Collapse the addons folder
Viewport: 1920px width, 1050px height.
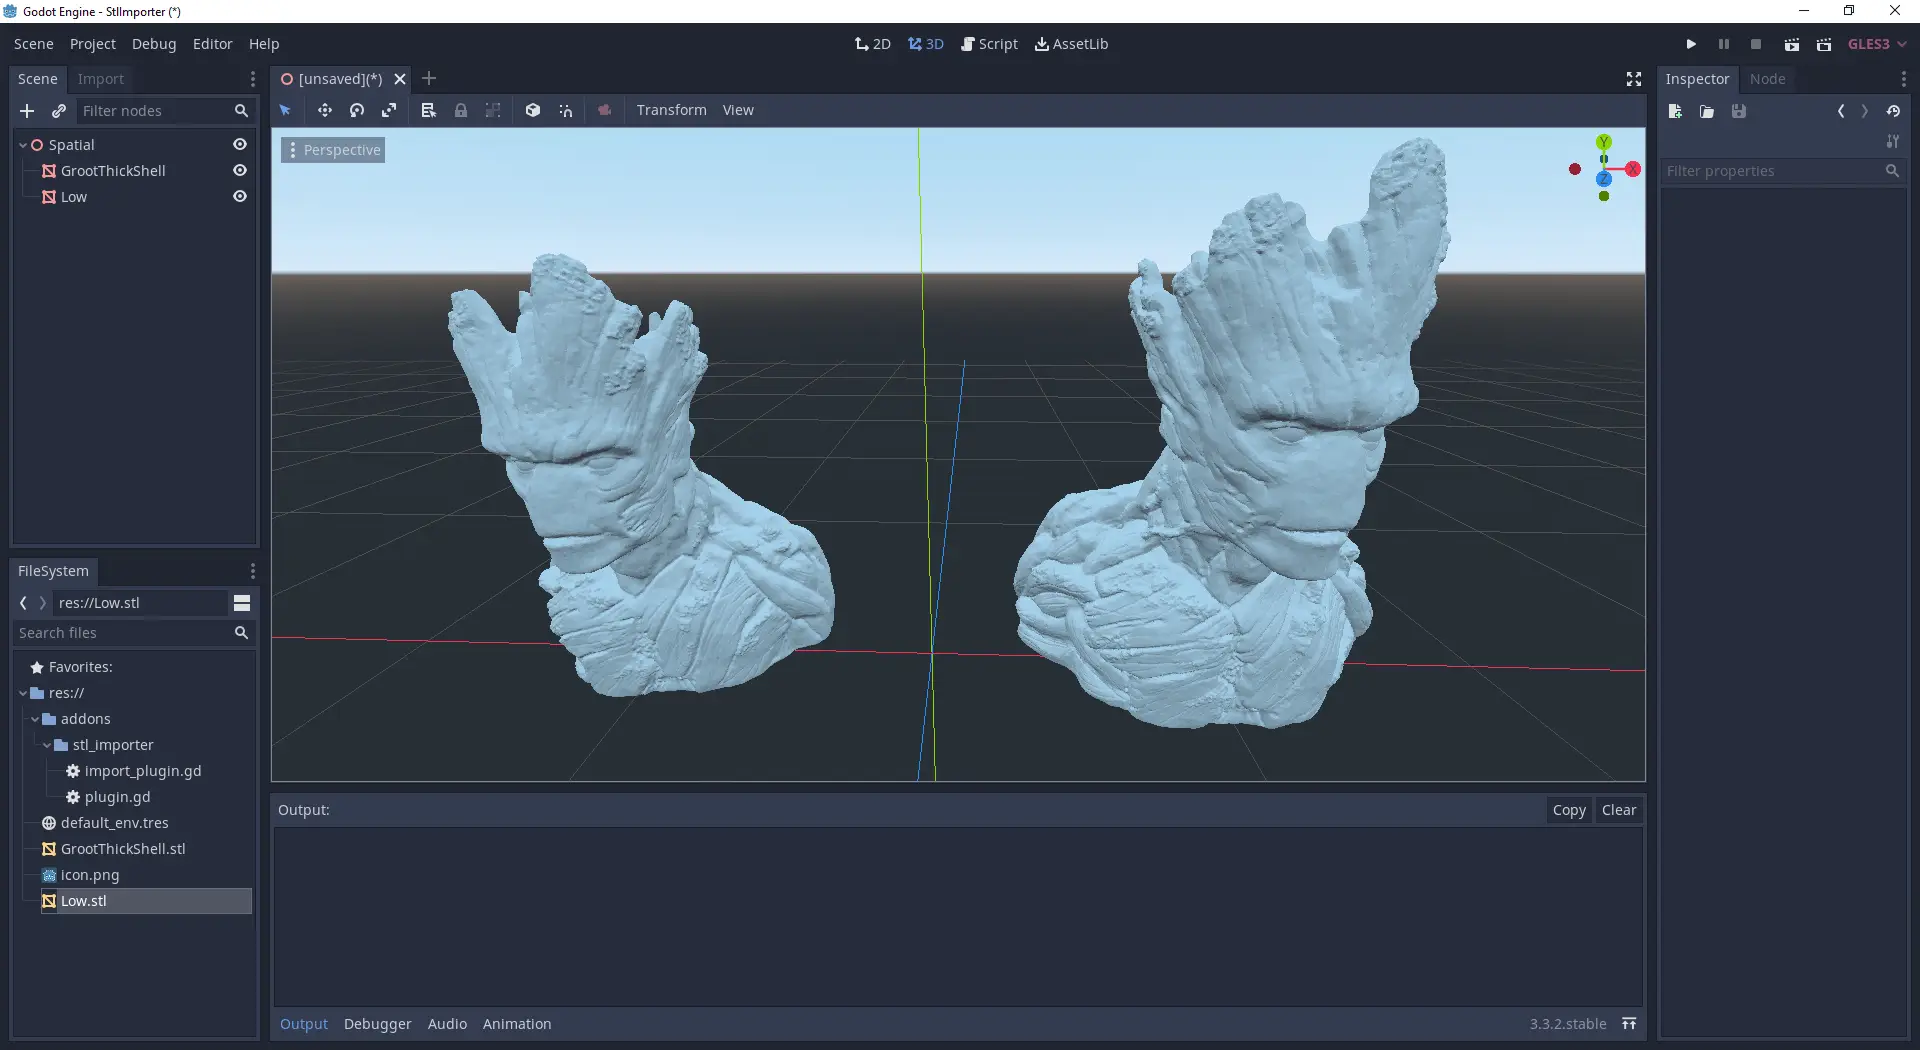[35, 719]
